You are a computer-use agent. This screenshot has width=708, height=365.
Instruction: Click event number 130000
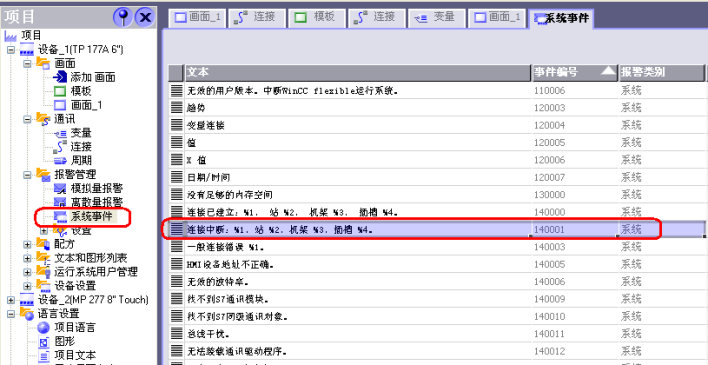(549, 195)
